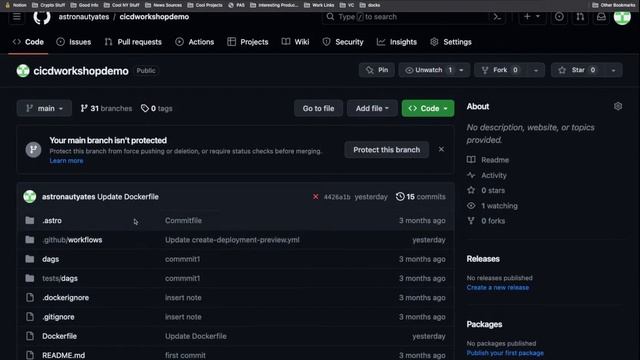Image resolution: width=640 pixels, height=360 pixels.
Task: Open the Notion bookmark in bookmarks bar
Action: click(16, 5)
